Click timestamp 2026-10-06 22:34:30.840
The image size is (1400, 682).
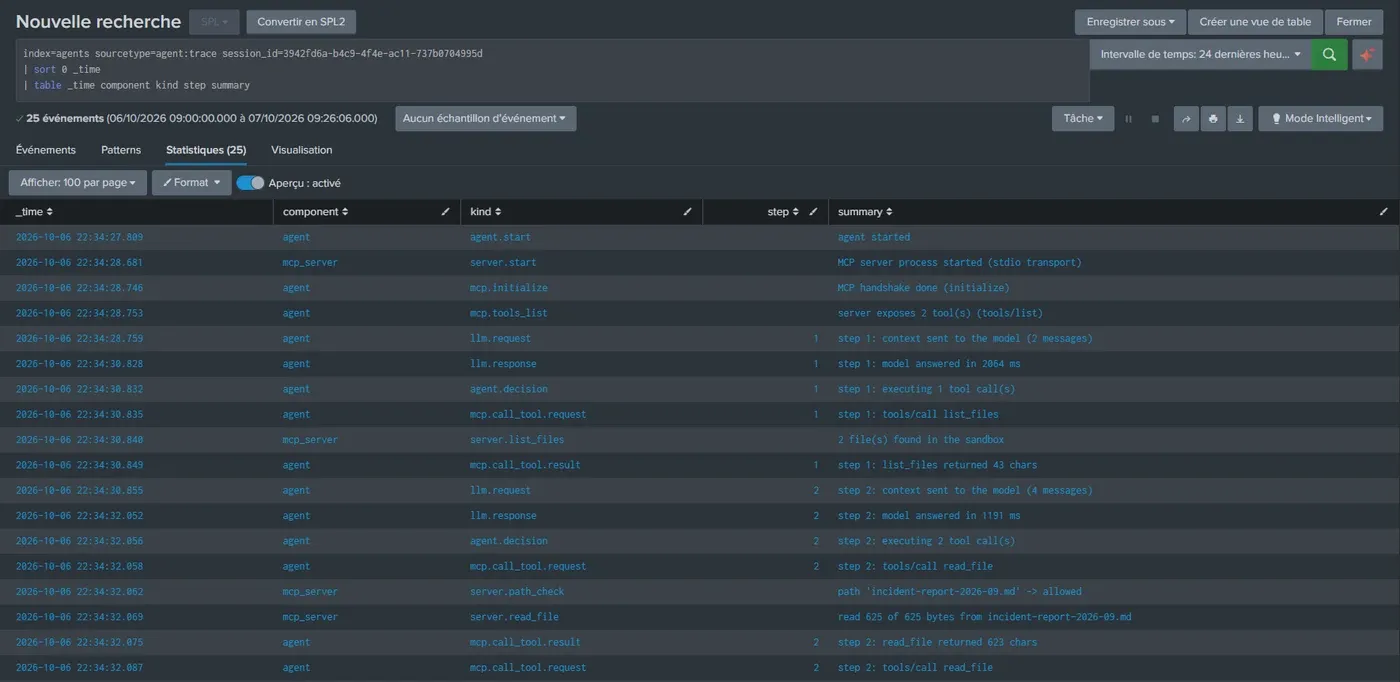79,440
